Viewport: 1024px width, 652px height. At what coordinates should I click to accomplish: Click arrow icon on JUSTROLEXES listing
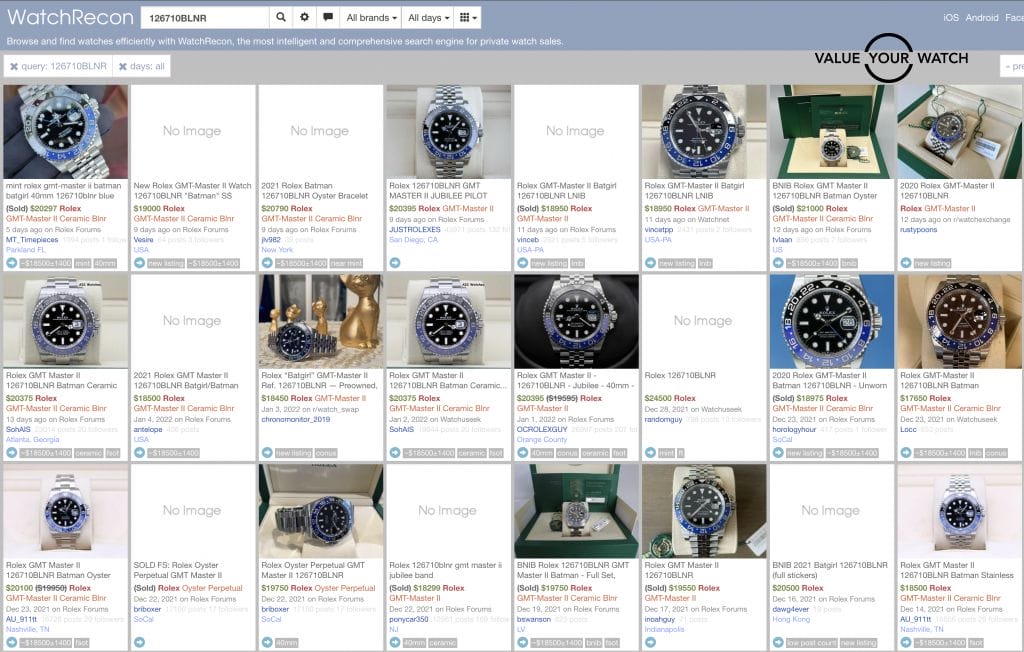click(x=395, y=263)
